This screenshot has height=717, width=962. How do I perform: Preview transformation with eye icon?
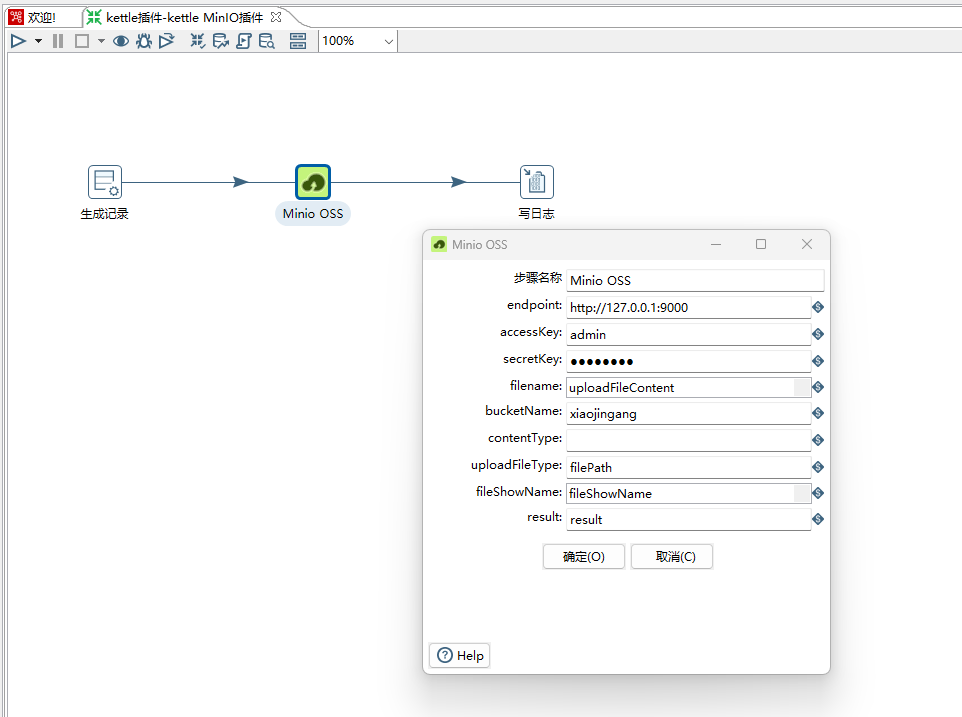point(121,41)
